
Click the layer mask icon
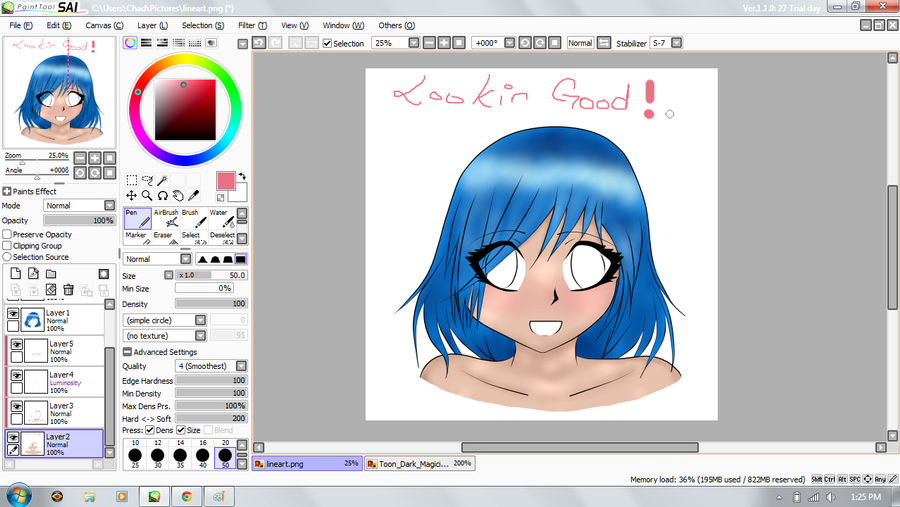[103, 274]
